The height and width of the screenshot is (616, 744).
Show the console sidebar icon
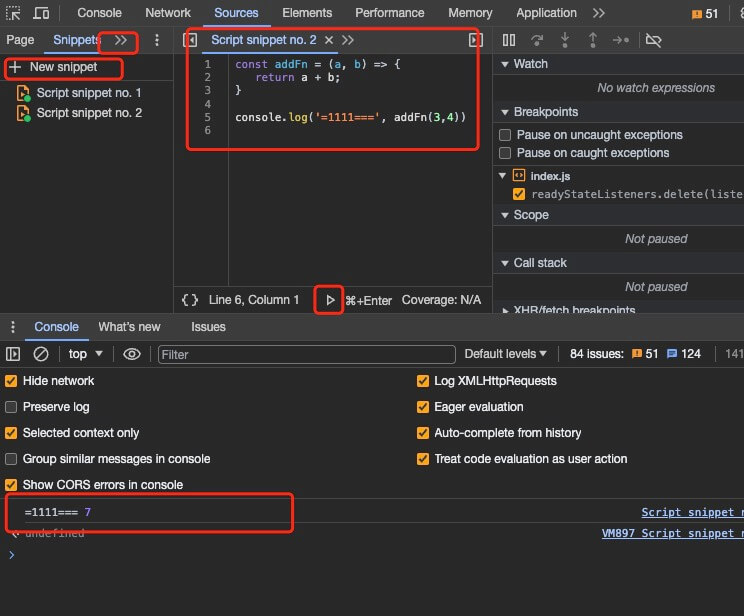pos(13,354)
